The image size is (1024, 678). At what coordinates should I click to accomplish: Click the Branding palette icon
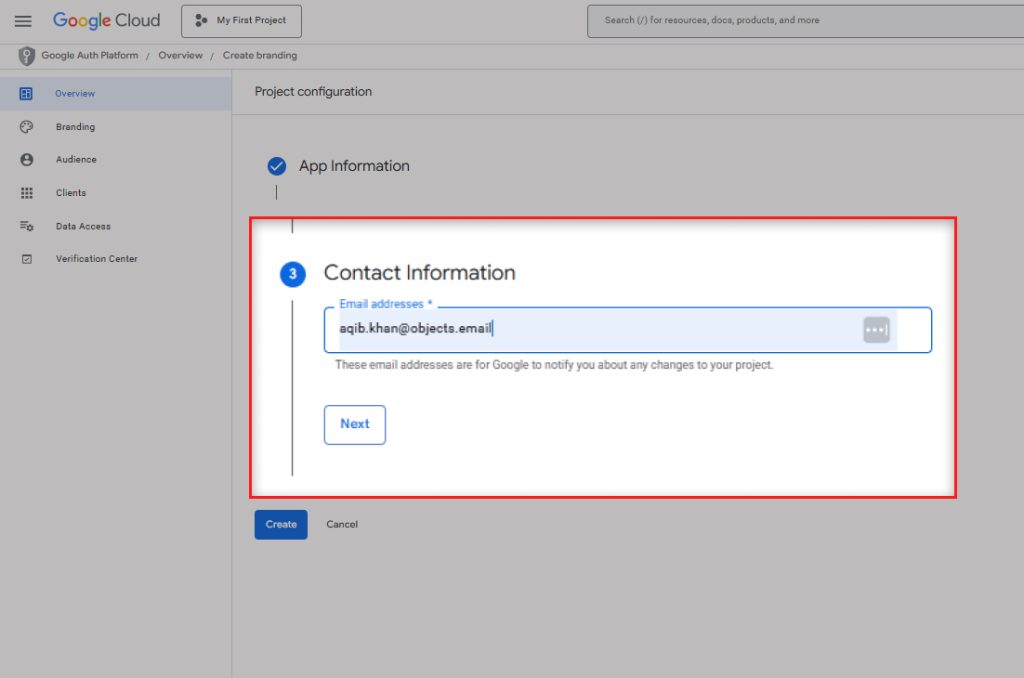pyautogui.click(x=27, y=127)
